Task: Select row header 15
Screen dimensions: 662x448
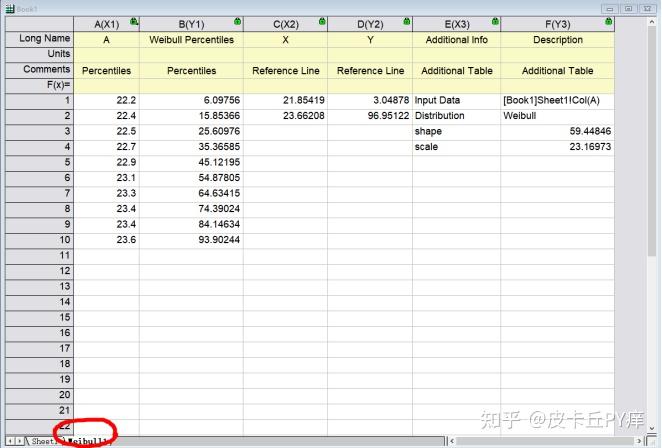Action: click(x=39, y=318)
